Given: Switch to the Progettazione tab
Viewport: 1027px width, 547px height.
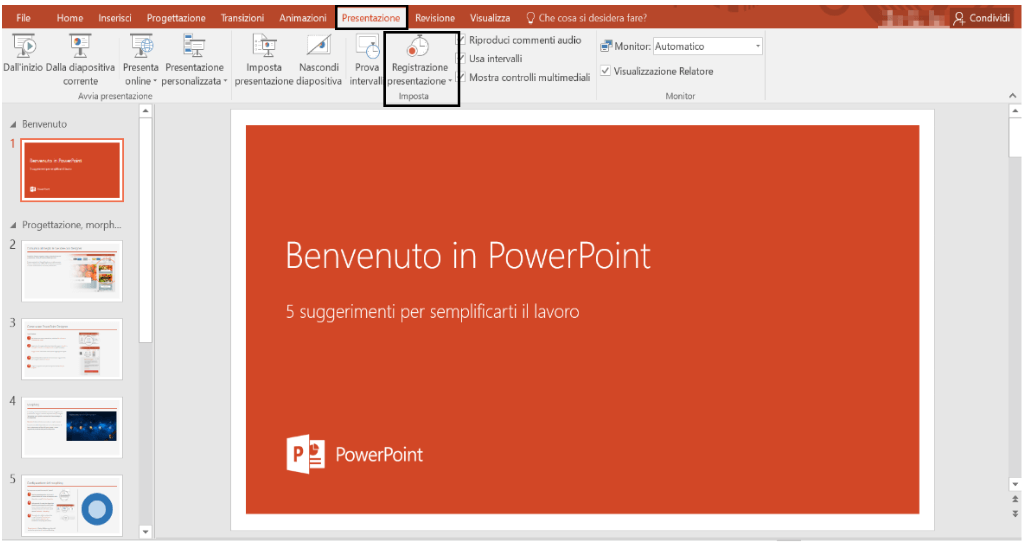Looking at the screenshot, I should click(x=176, y=18).
